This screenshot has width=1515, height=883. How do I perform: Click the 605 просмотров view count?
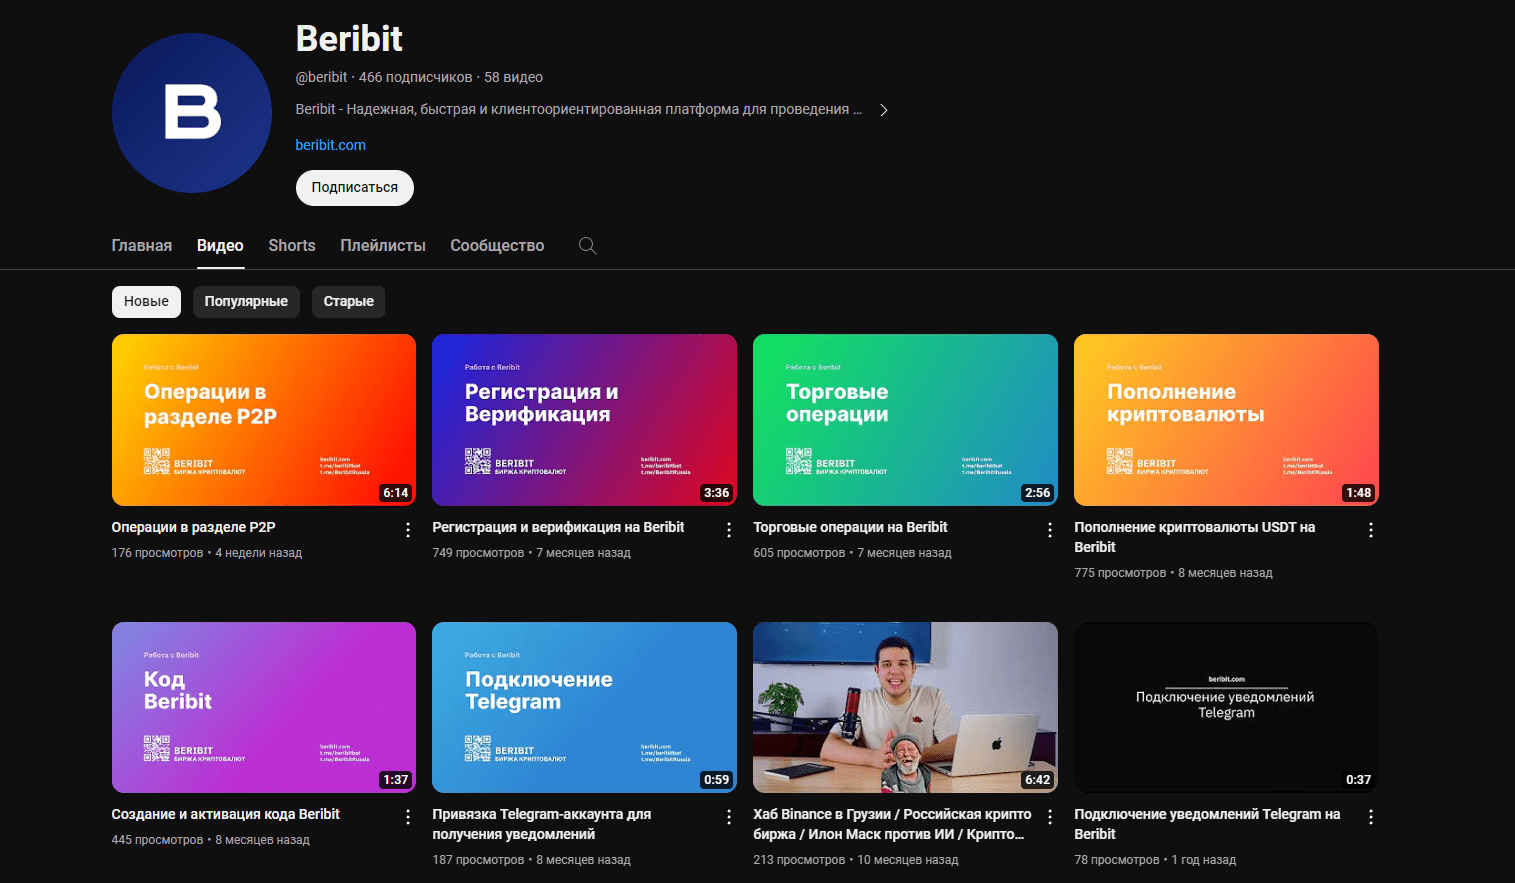click(799, 553)
